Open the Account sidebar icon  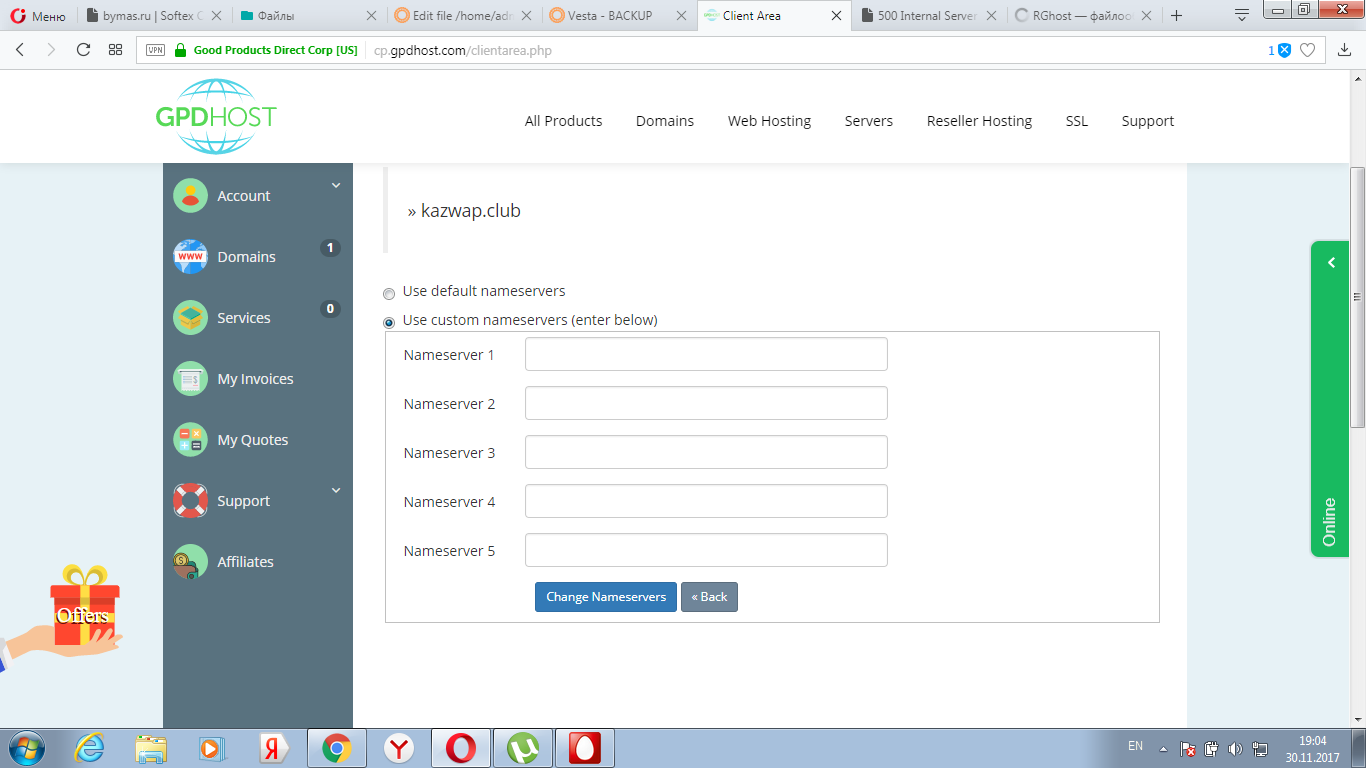click(190, 196)
